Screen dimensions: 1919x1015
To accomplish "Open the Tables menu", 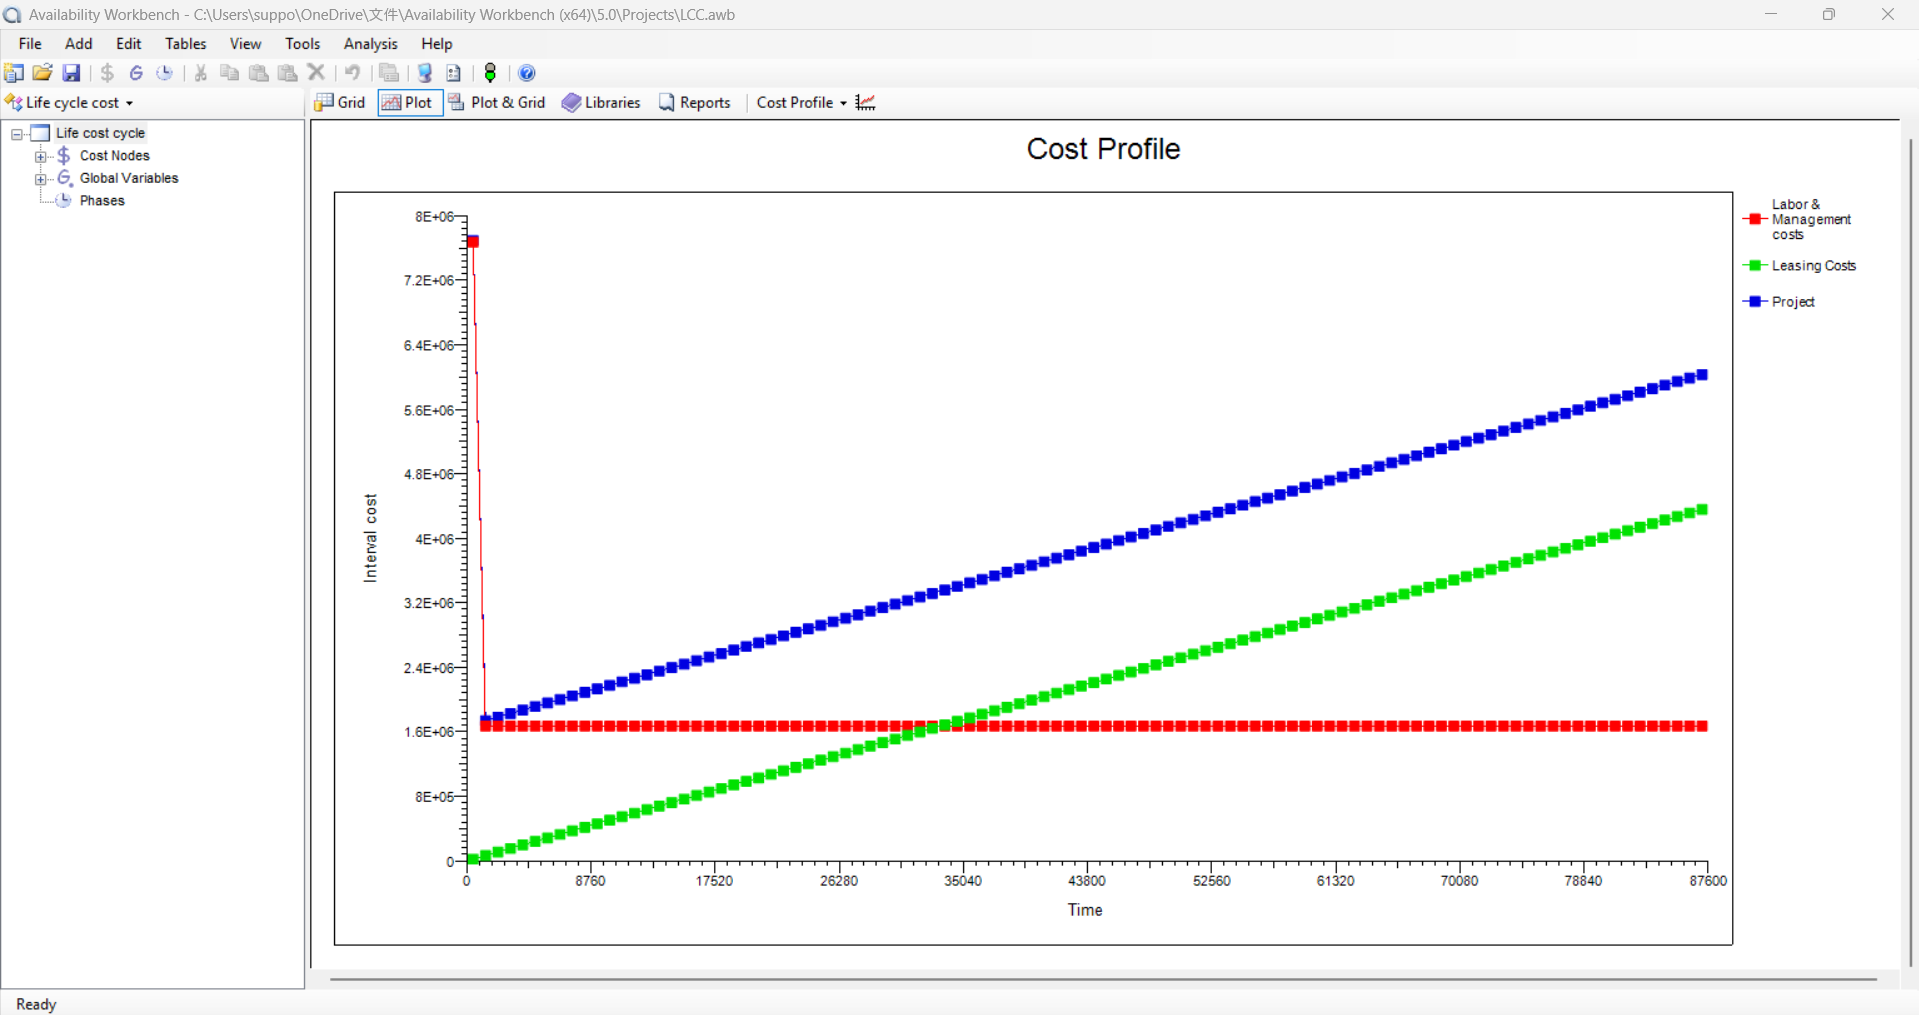I will click(x=185, y=44).
